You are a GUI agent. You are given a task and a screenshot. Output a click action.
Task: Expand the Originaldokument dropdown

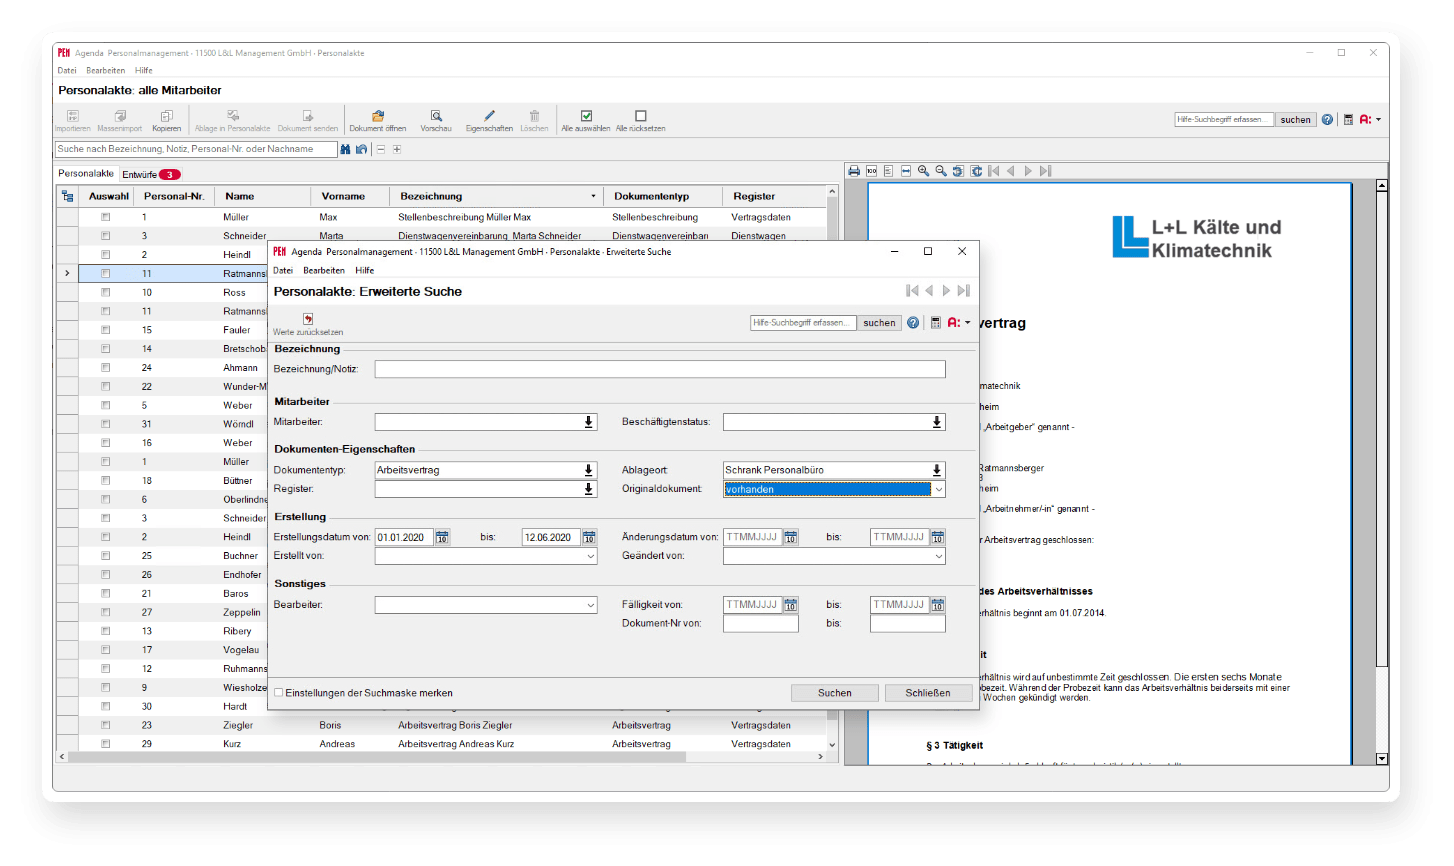[x=937, y=489]
